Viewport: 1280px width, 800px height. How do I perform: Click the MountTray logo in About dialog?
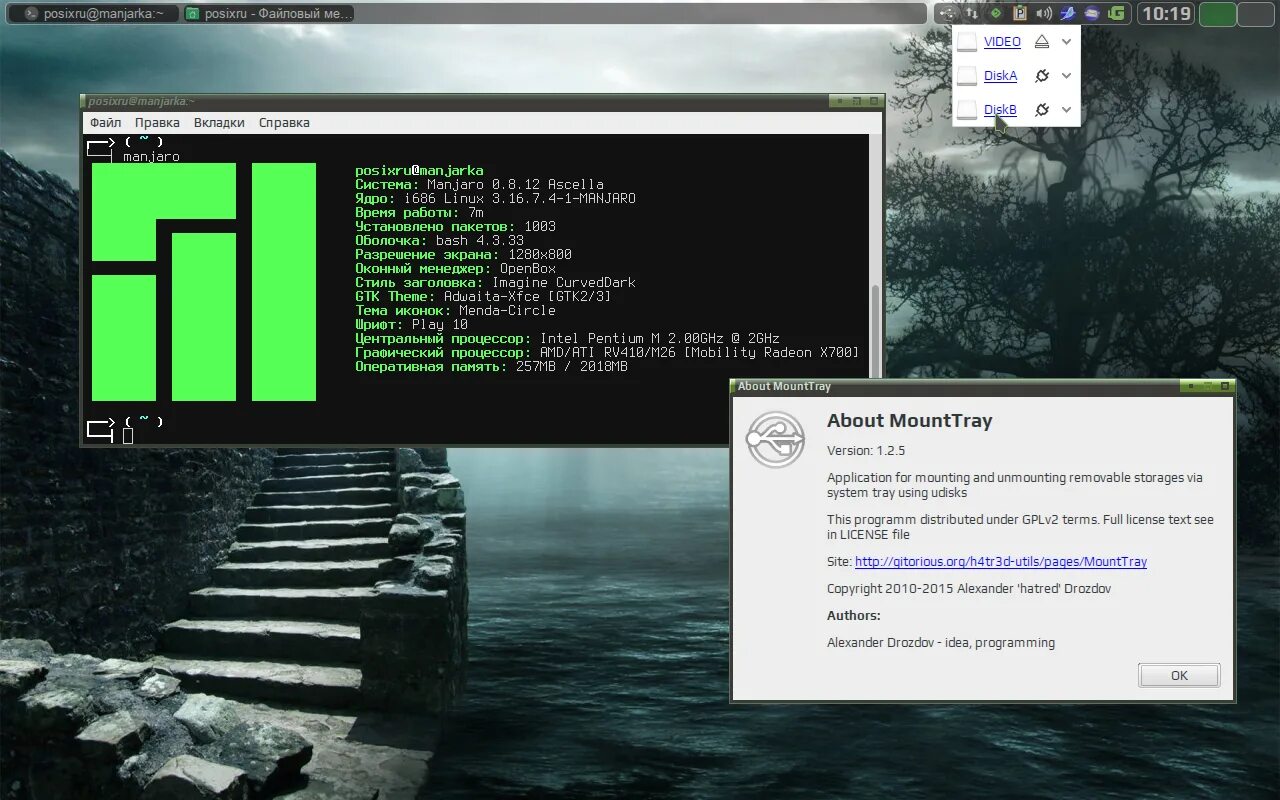pos(776,439)
